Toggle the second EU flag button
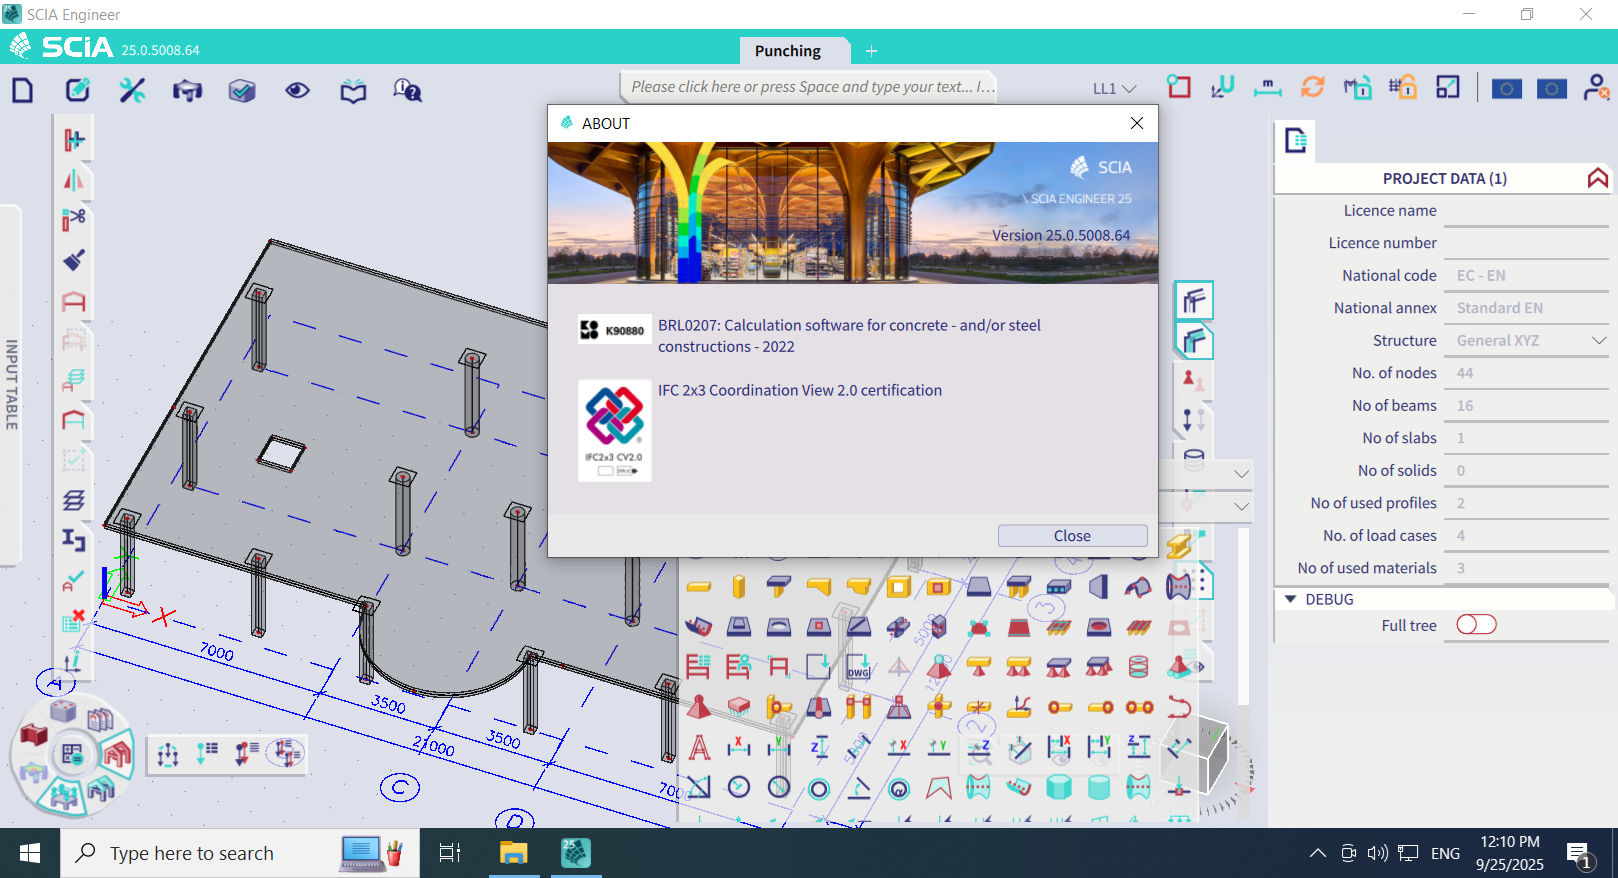The width and height of the screenshot is (1618, 878). tap(1551, 89)
